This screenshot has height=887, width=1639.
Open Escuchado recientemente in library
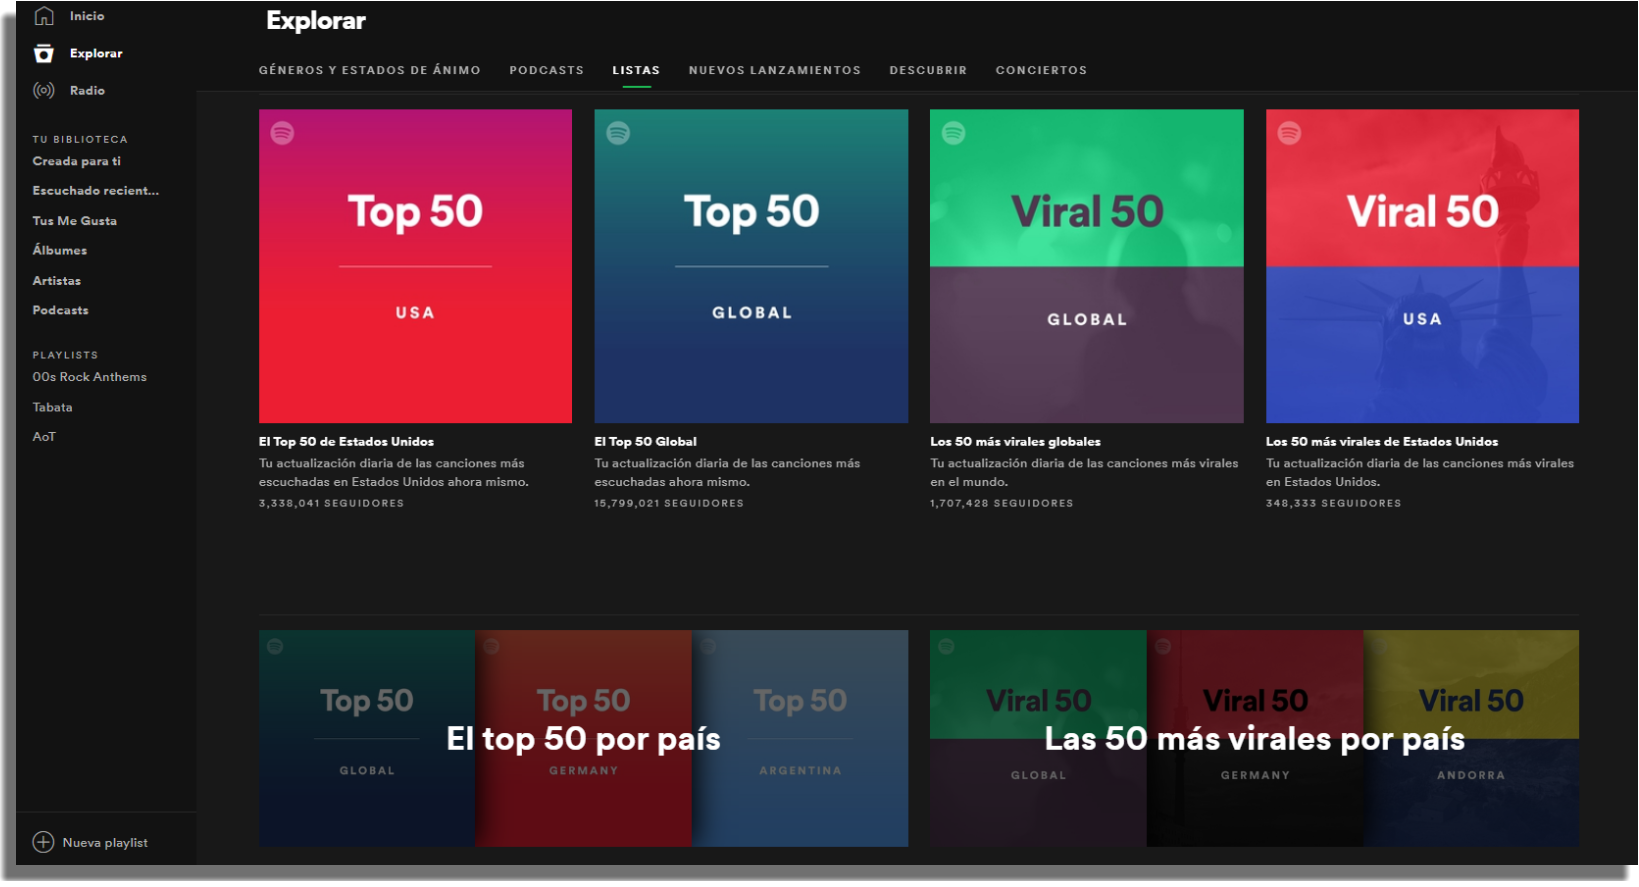point(95,190)
